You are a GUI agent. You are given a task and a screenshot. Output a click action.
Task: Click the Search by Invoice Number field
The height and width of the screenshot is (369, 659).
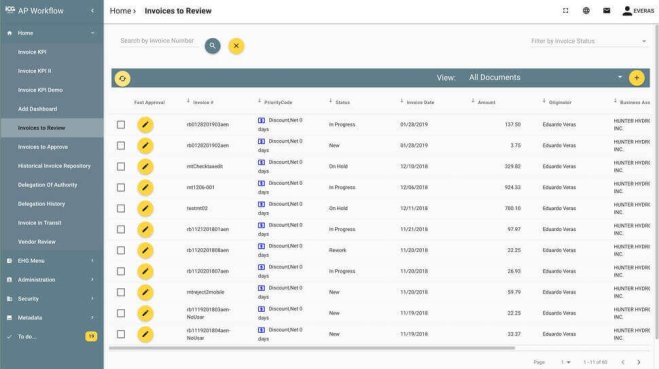(x=159, y=41)
